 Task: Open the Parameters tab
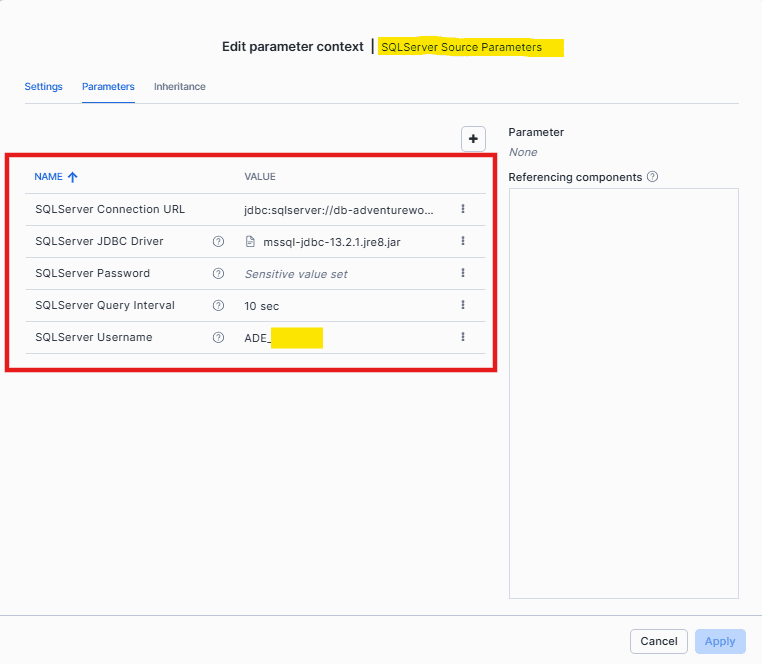pos(108,87)
